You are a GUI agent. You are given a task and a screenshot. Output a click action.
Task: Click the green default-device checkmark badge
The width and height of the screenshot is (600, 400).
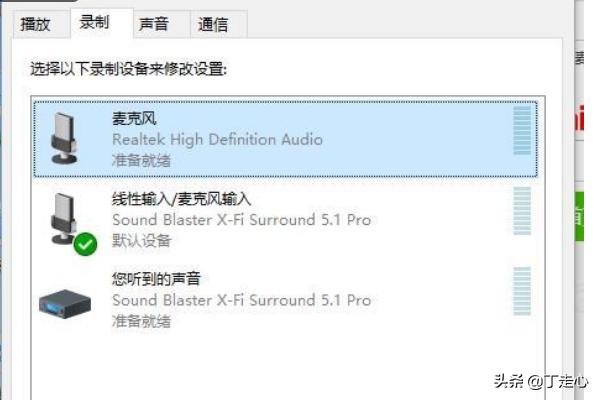point(85,244)
